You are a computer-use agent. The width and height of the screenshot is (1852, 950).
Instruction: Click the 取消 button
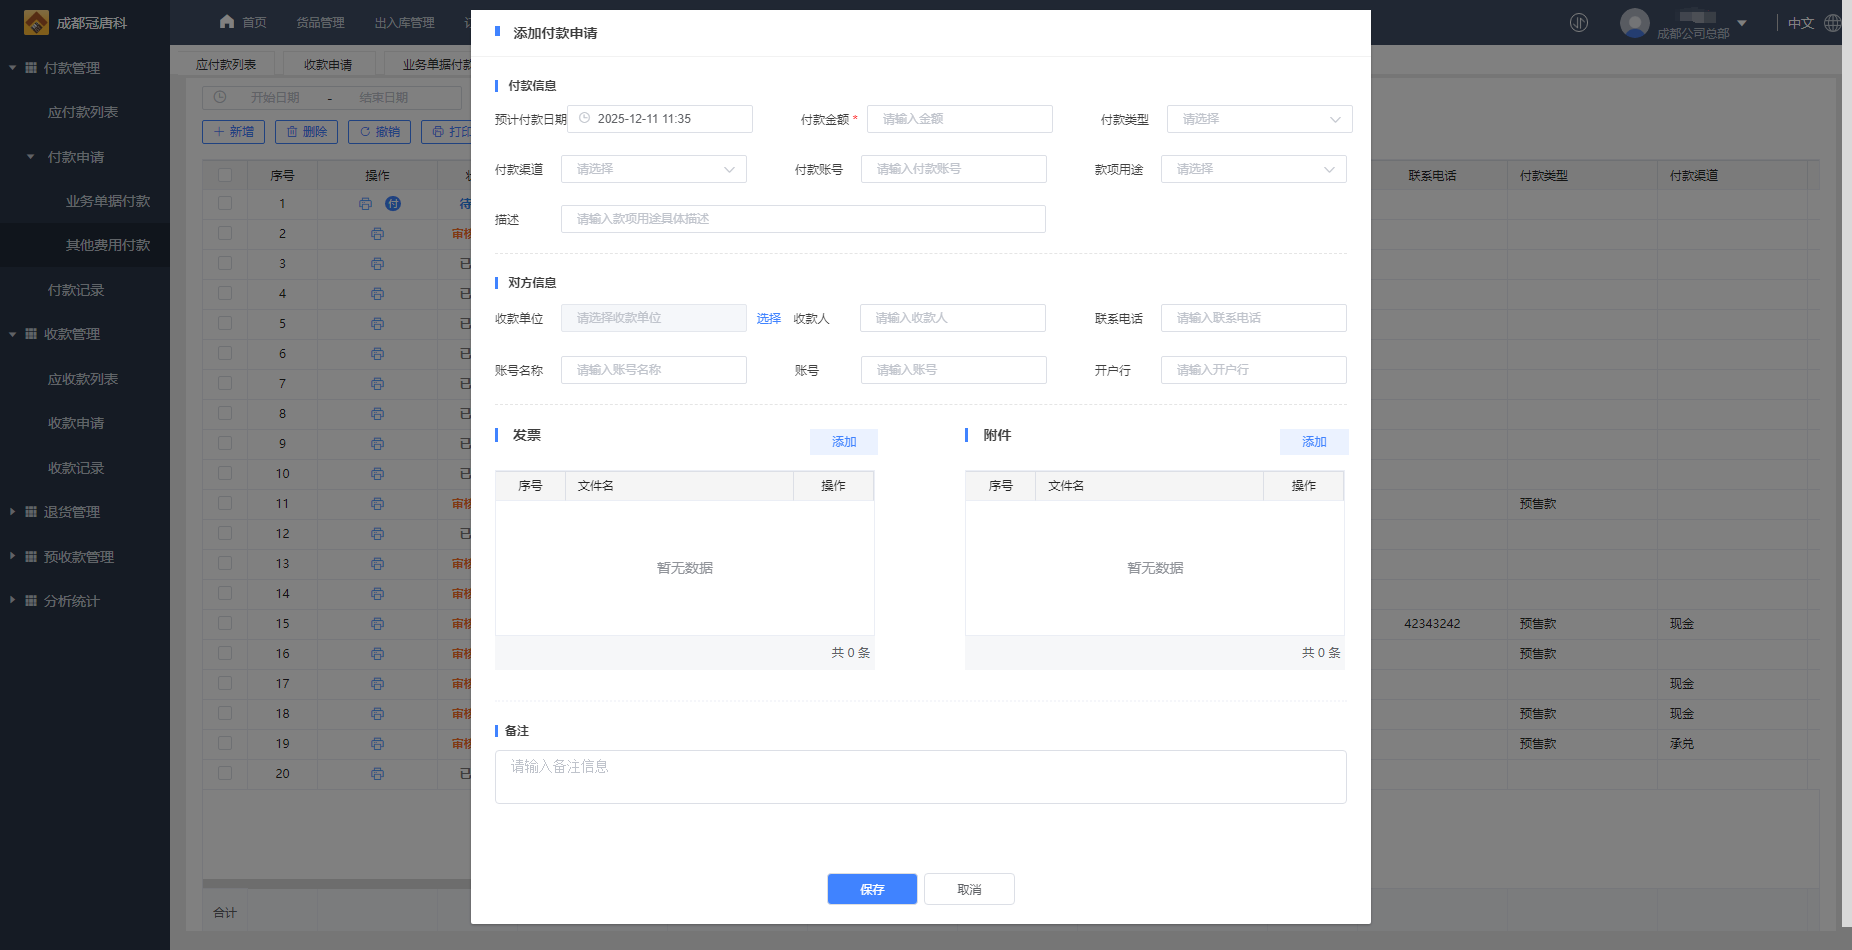[969, 889]
